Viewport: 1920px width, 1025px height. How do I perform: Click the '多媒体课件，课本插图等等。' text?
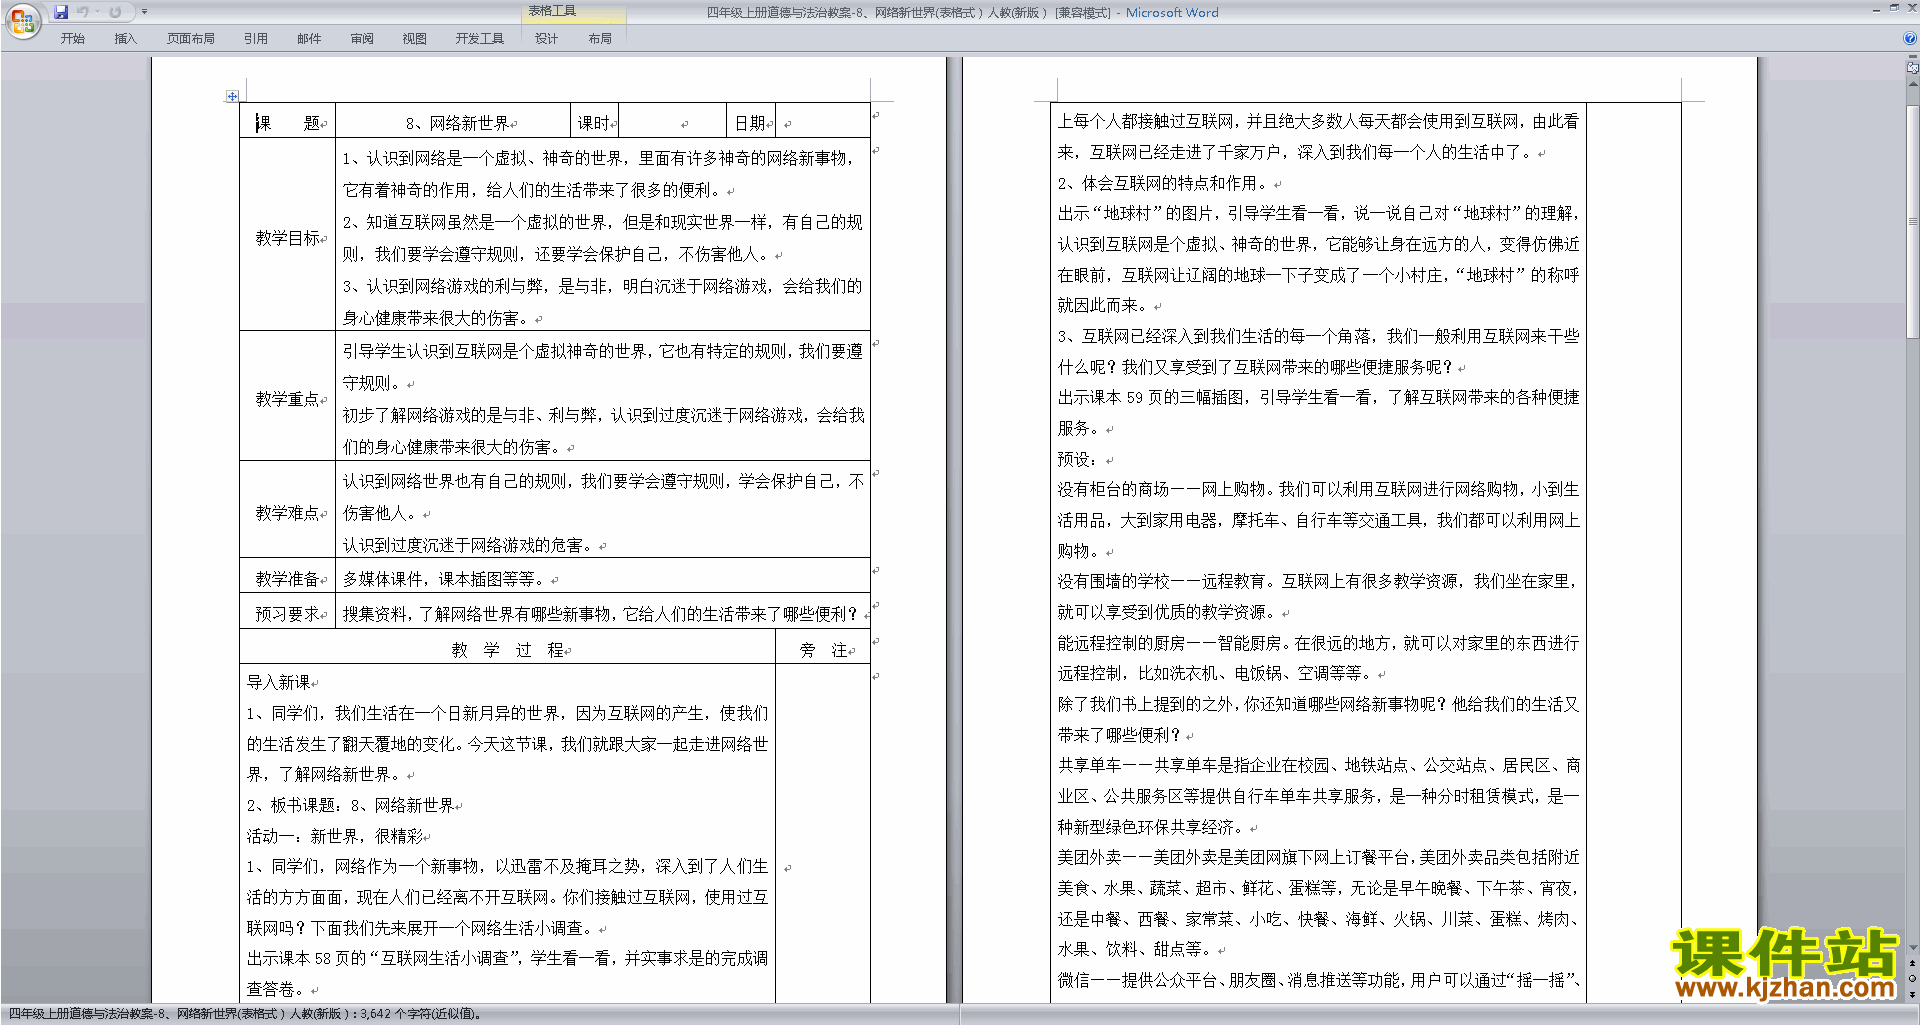tap(446, 578)
